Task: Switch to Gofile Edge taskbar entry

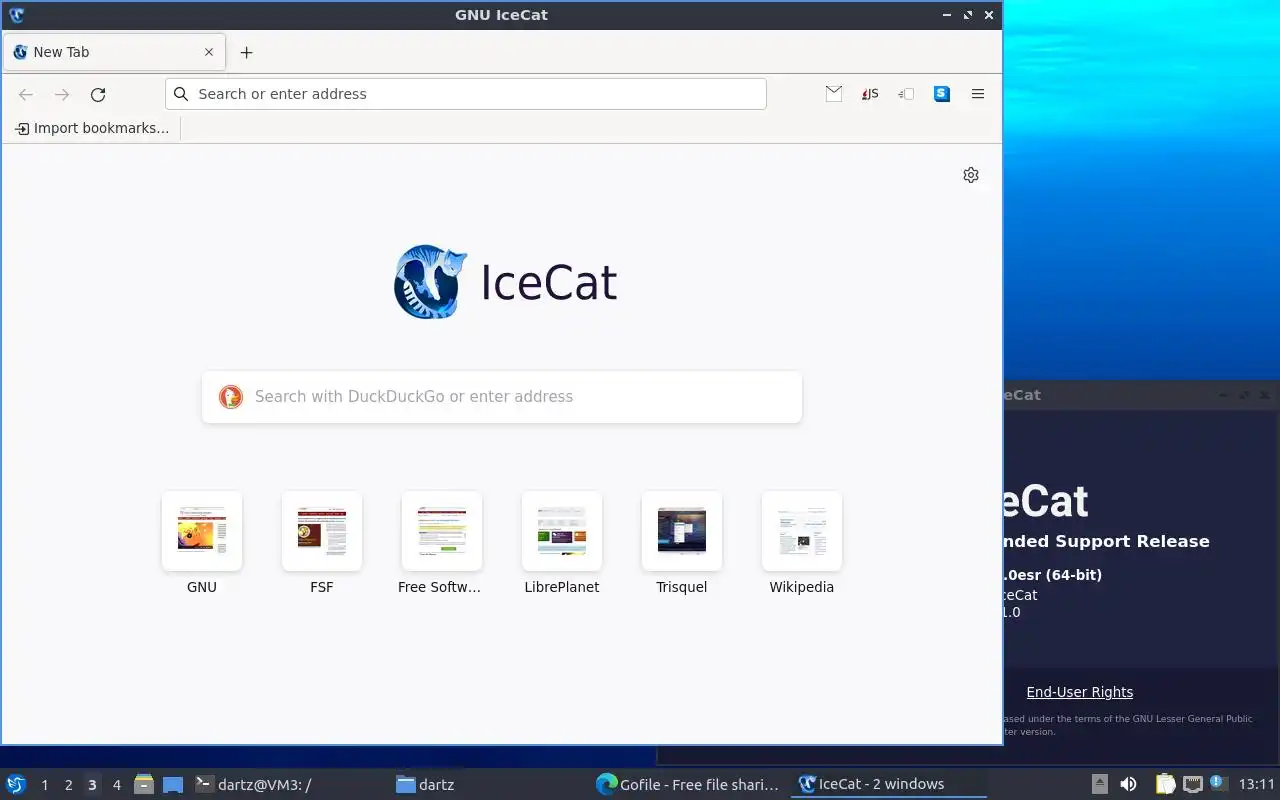Action: (x=690, y=785)
